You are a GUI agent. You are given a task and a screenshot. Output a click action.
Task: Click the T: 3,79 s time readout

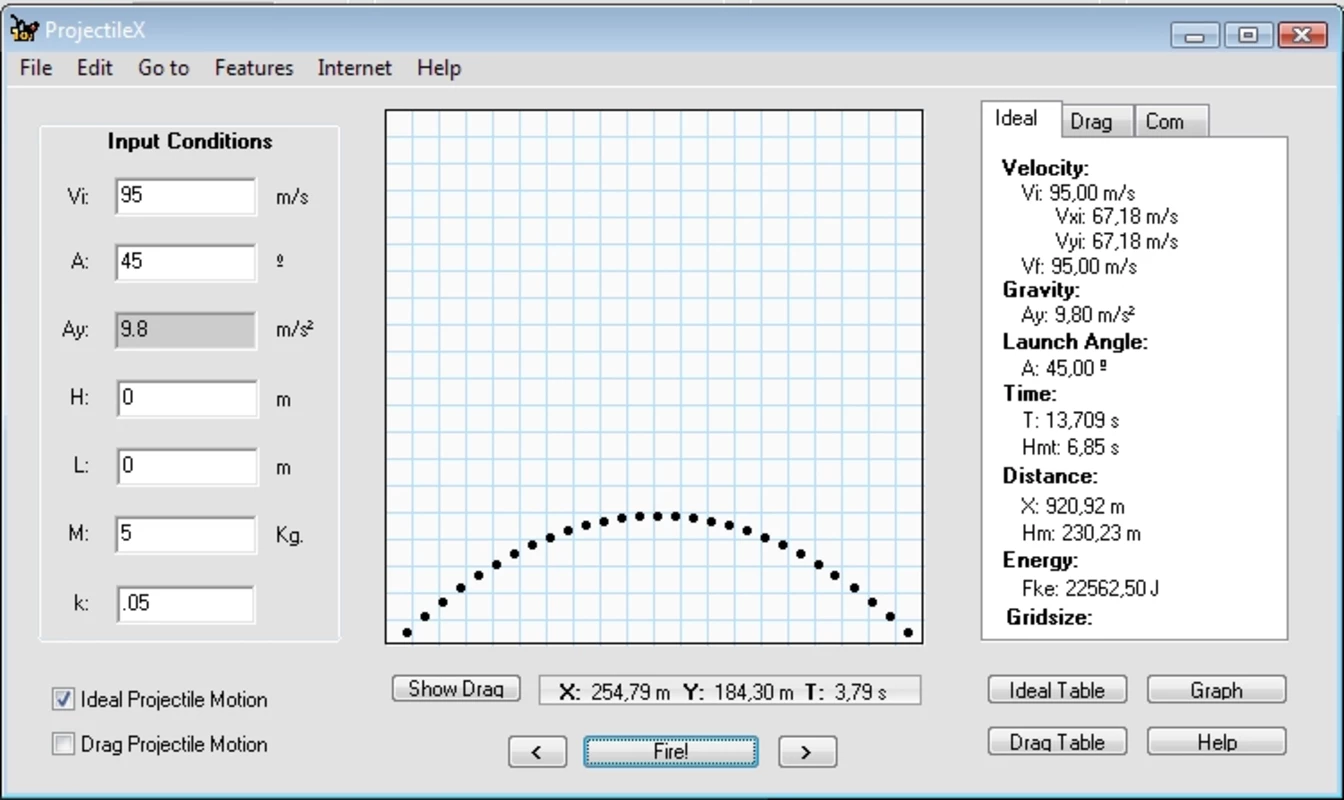(845, 691)
